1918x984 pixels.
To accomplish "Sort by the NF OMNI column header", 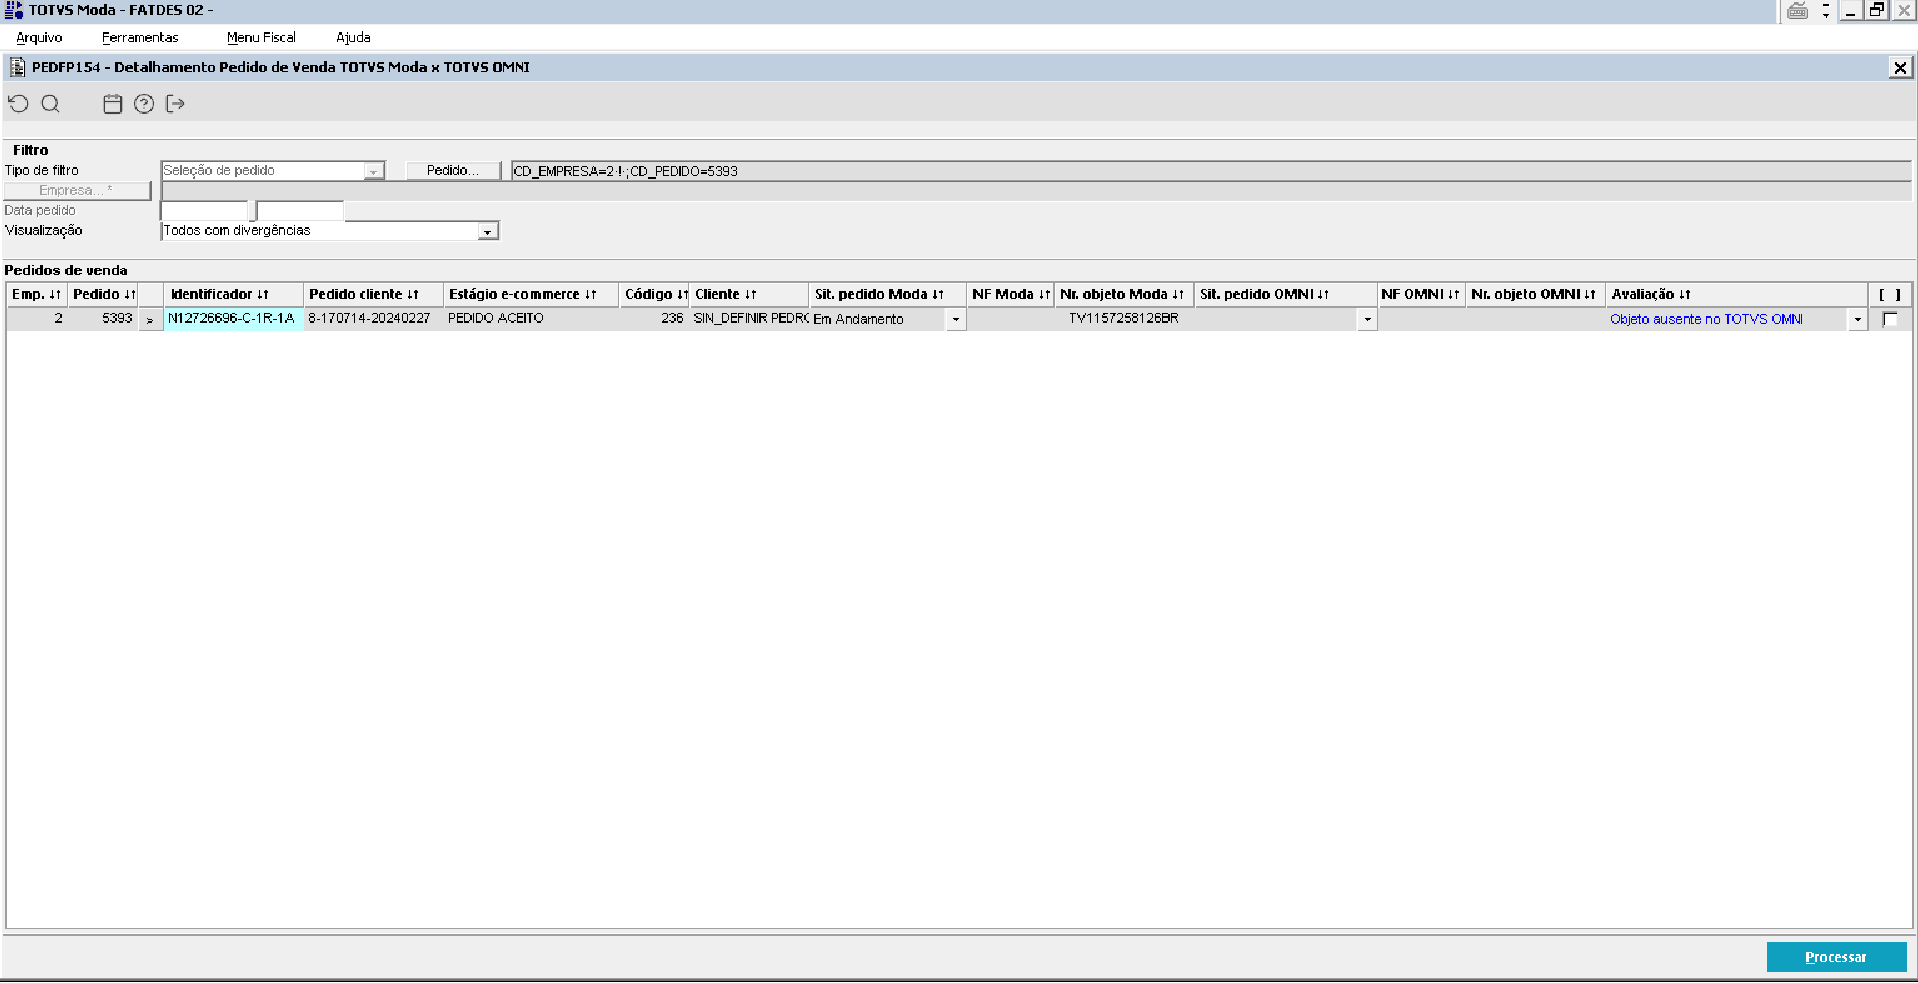I will (1421, 294).
